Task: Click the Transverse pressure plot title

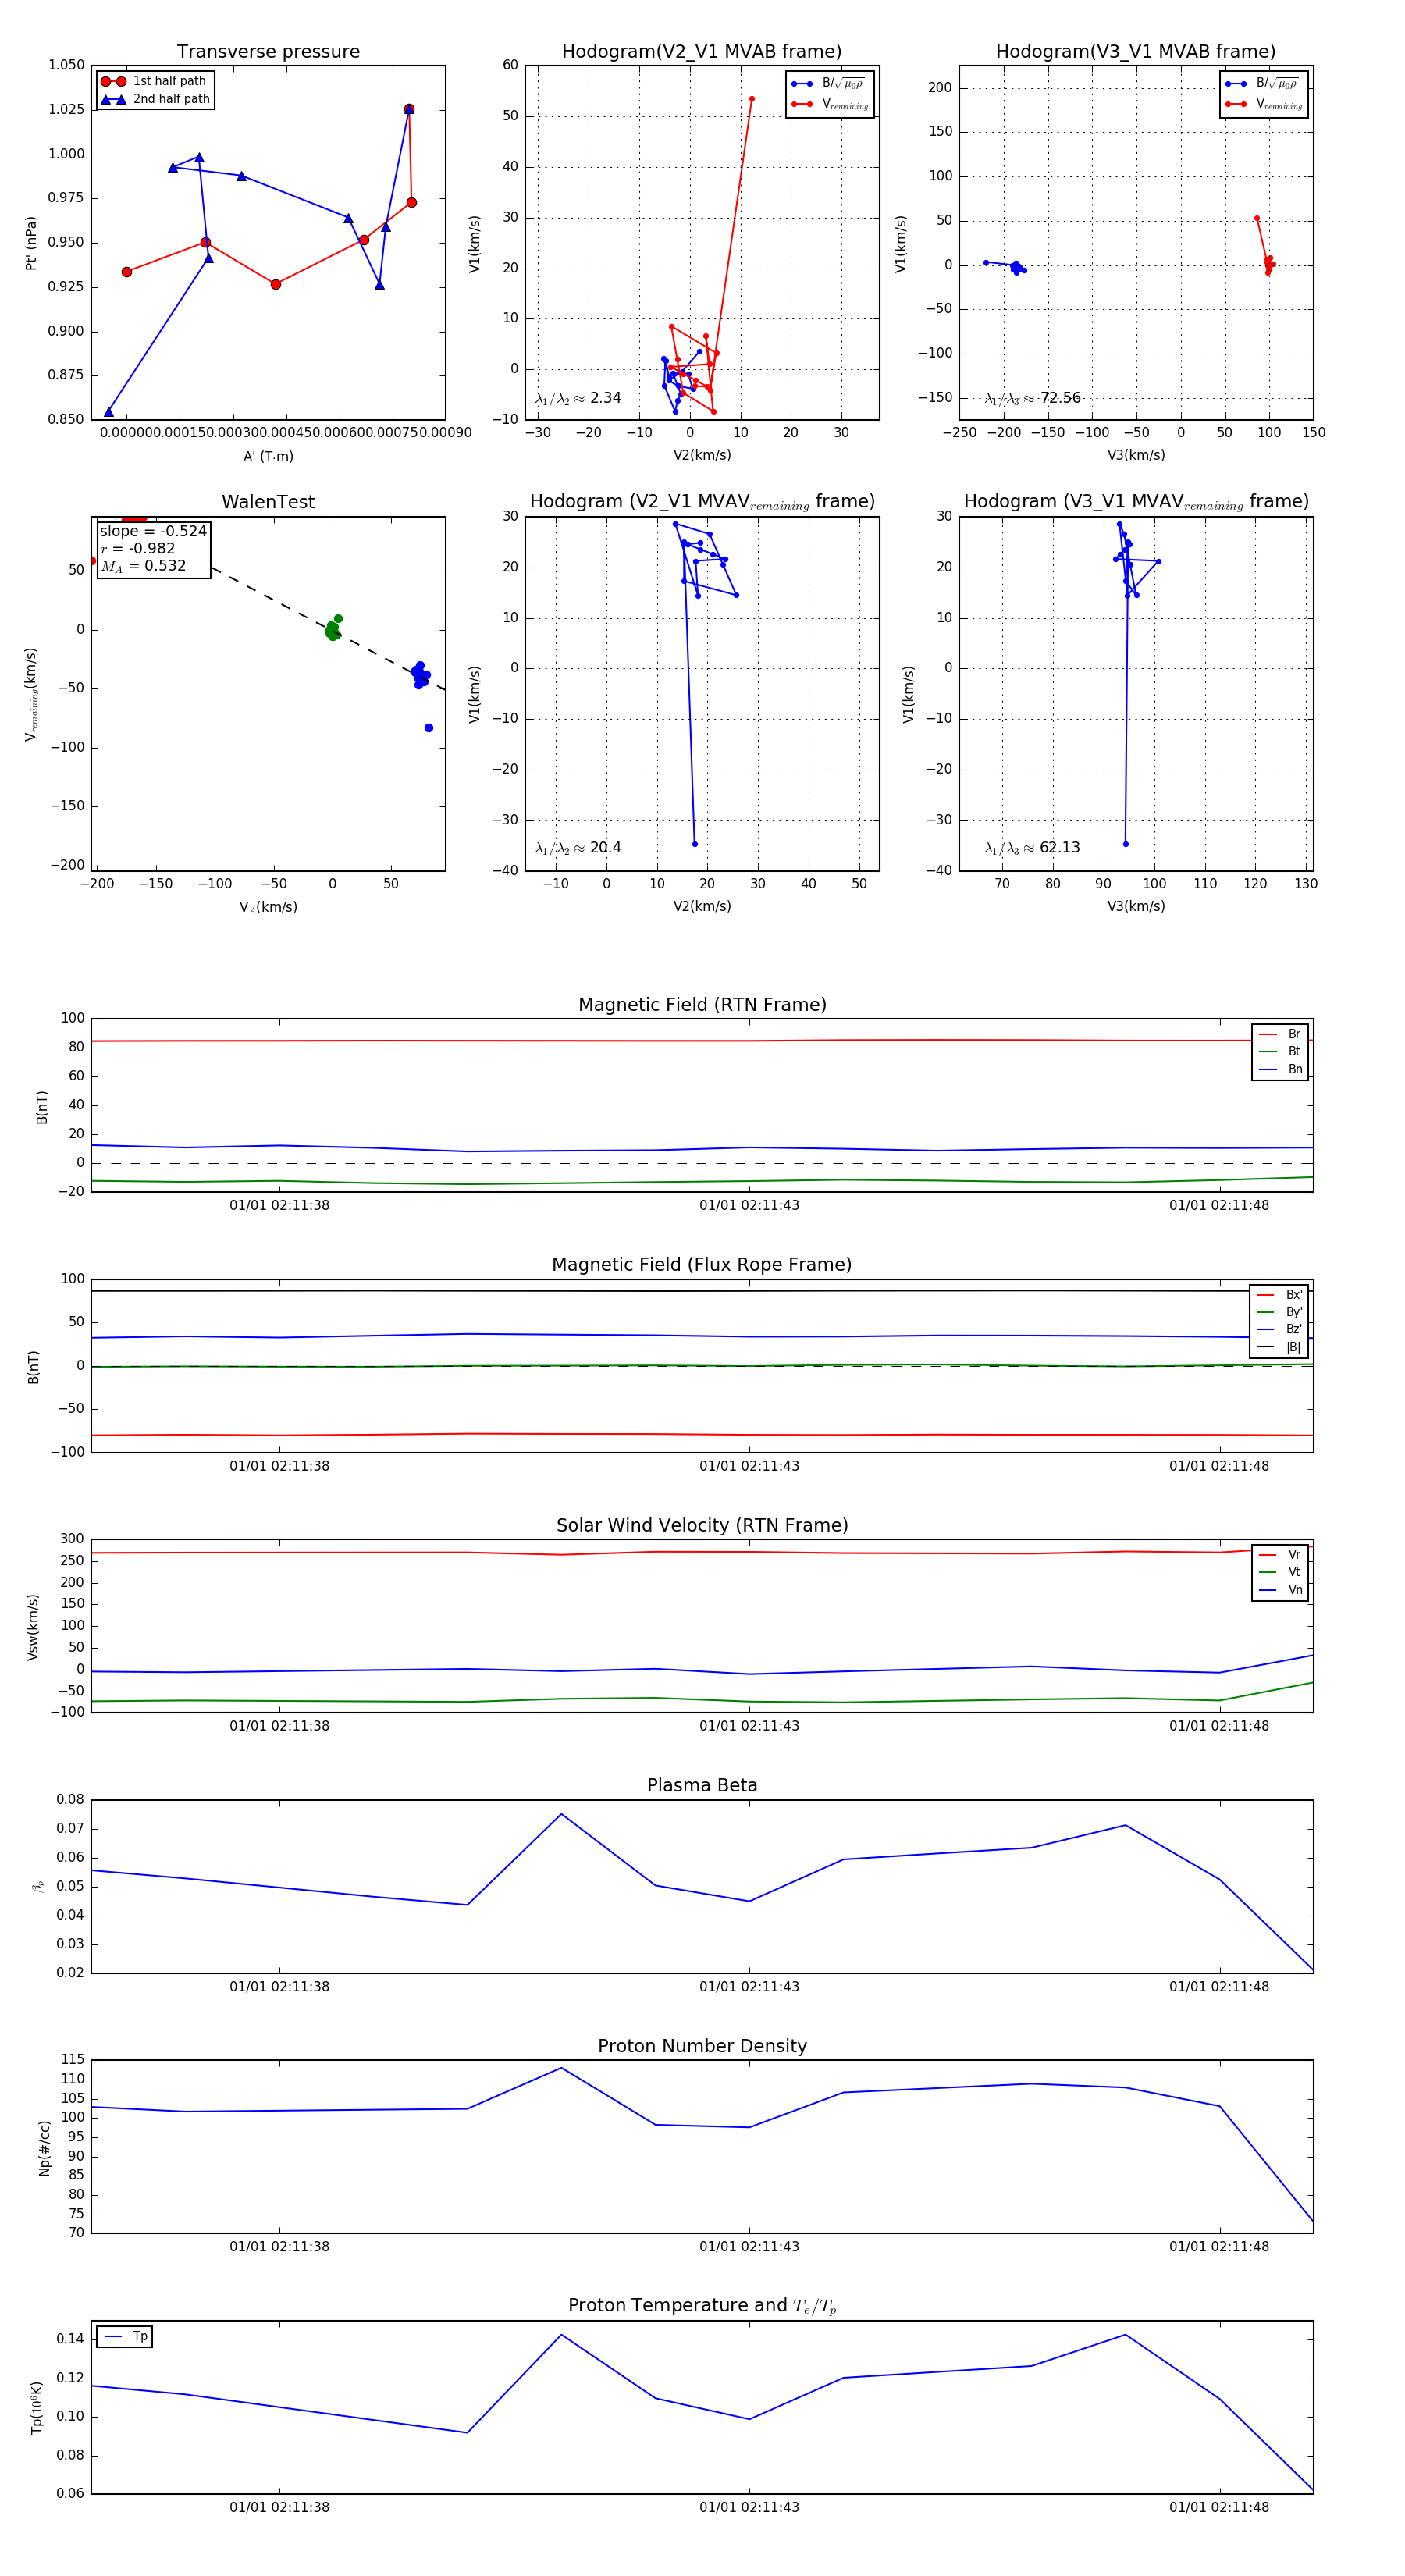Action: point(268,52)
